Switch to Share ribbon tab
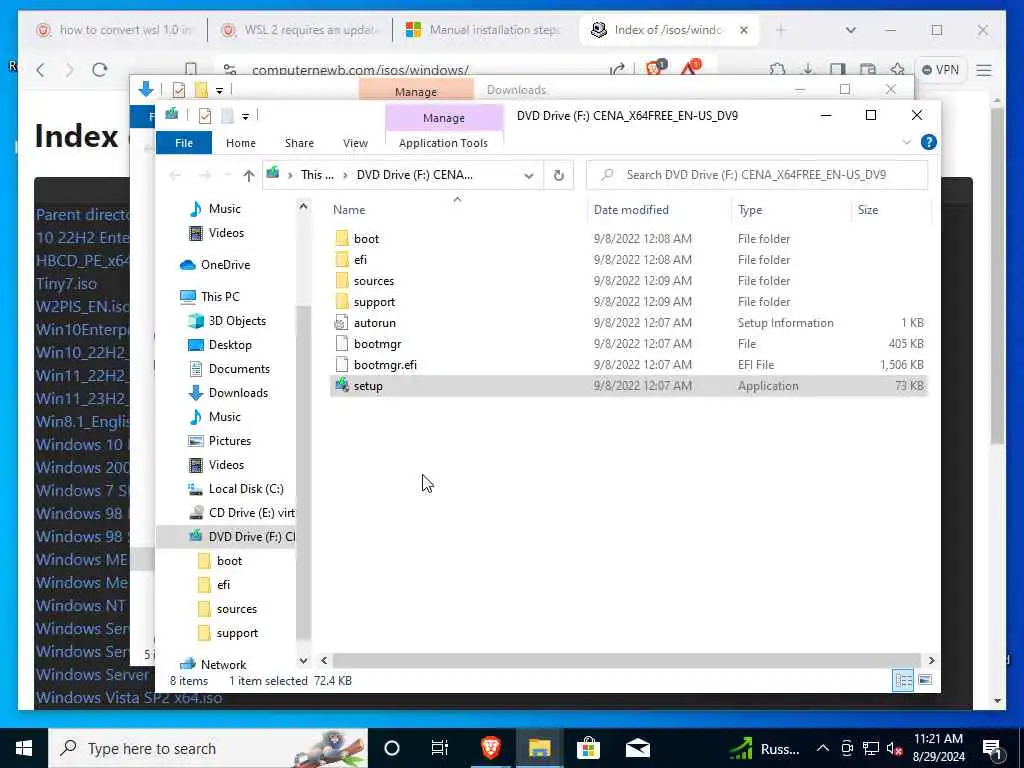Screen dimensions: 1024x768 pos(299,142)
